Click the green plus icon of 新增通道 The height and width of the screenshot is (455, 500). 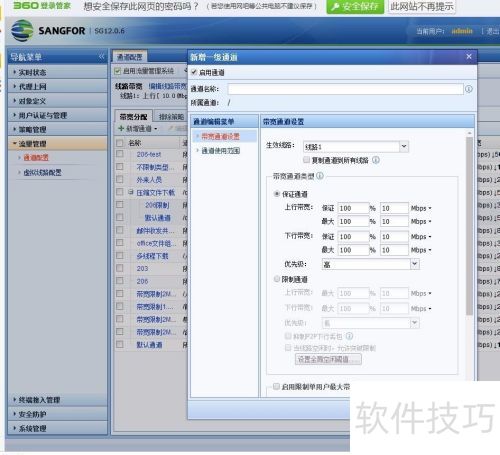pos(121,129)
